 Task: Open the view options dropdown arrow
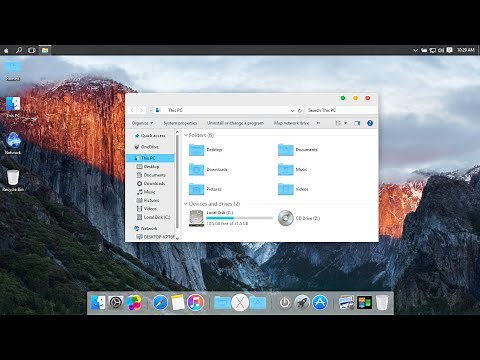click(x=346, y=123)
